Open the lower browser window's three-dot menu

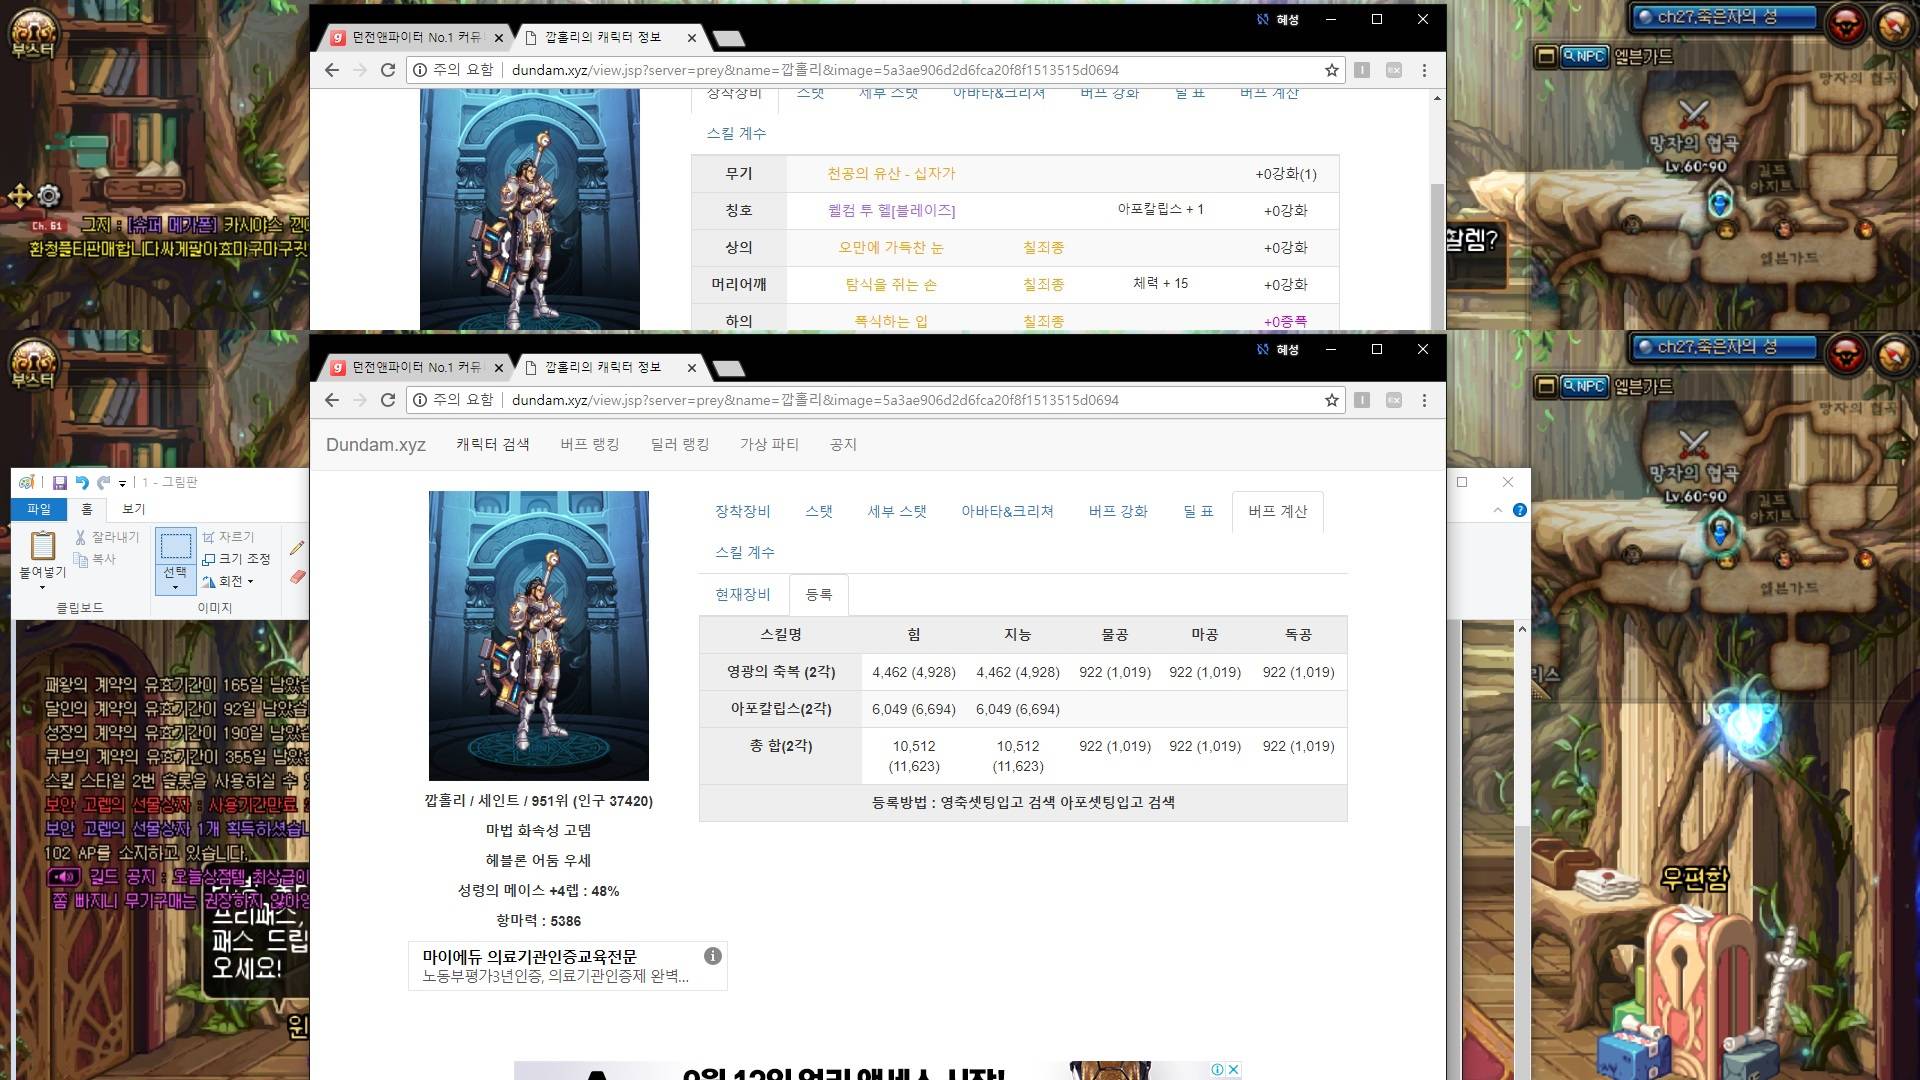click(1424, 400)
